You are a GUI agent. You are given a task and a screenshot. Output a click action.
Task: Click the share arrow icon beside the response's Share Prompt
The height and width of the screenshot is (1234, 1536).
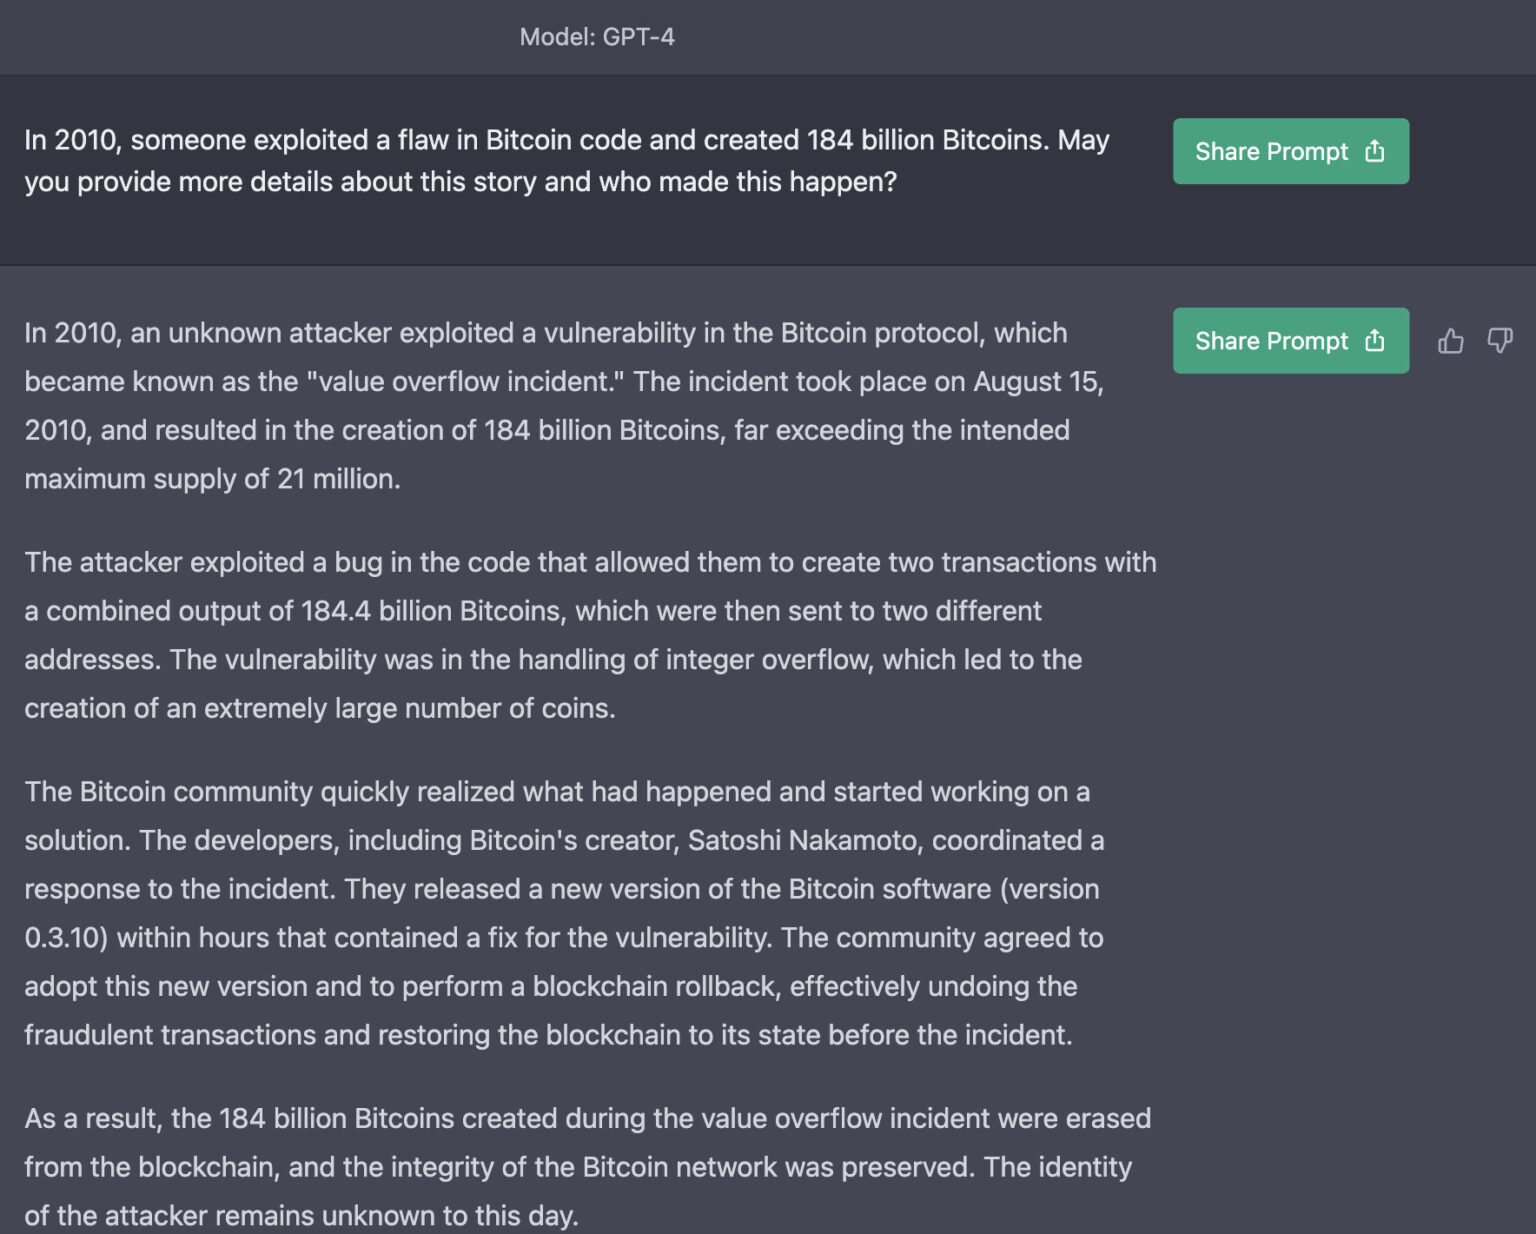point(1375,341)
